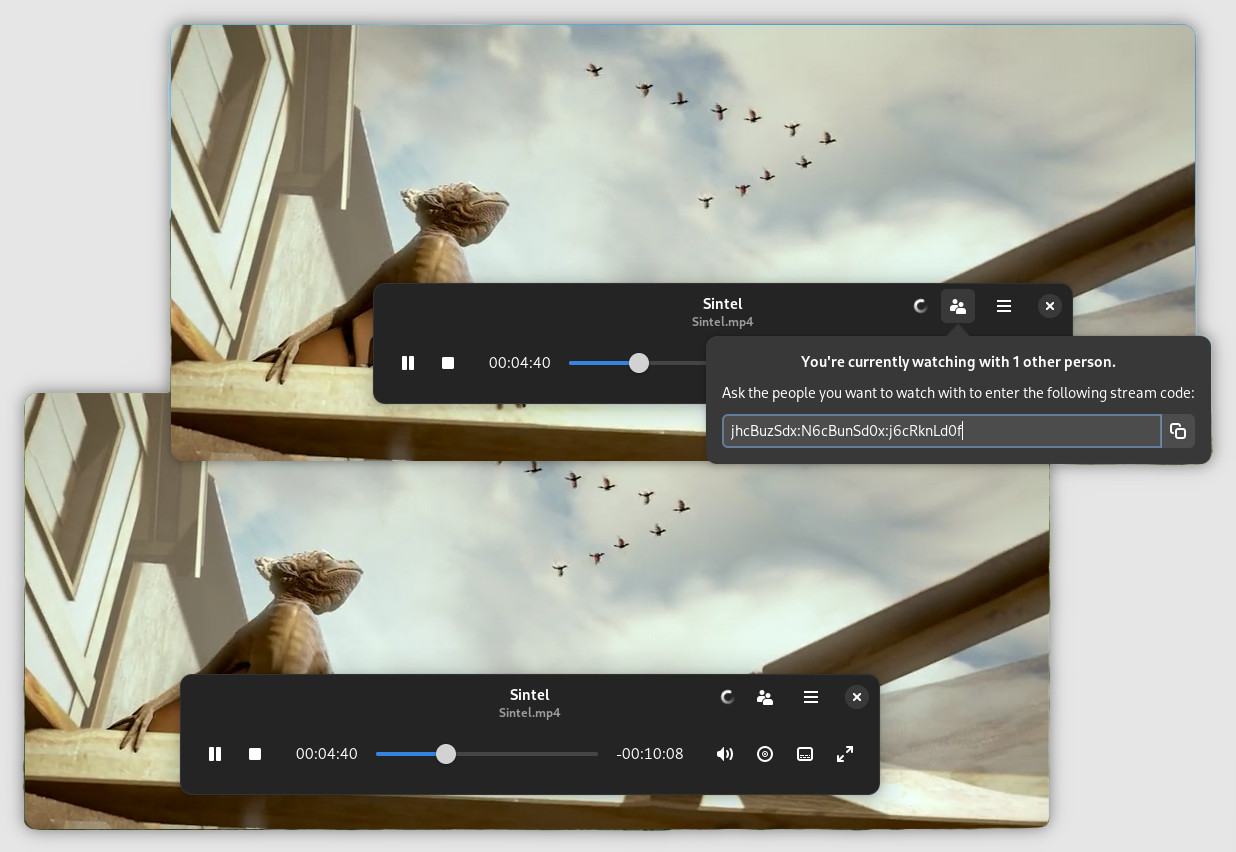Screen dimensions: 1236x852
Task: Close the front Sintel player controls
Action: pyautogui.click(x=857, y=697)
